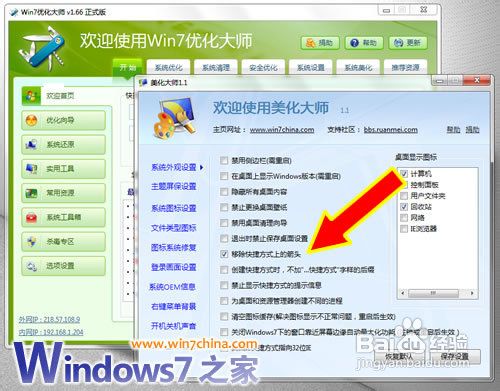
Task: Click 外网IP: 218.57.108.9 link
Action: tap(49, 319)
